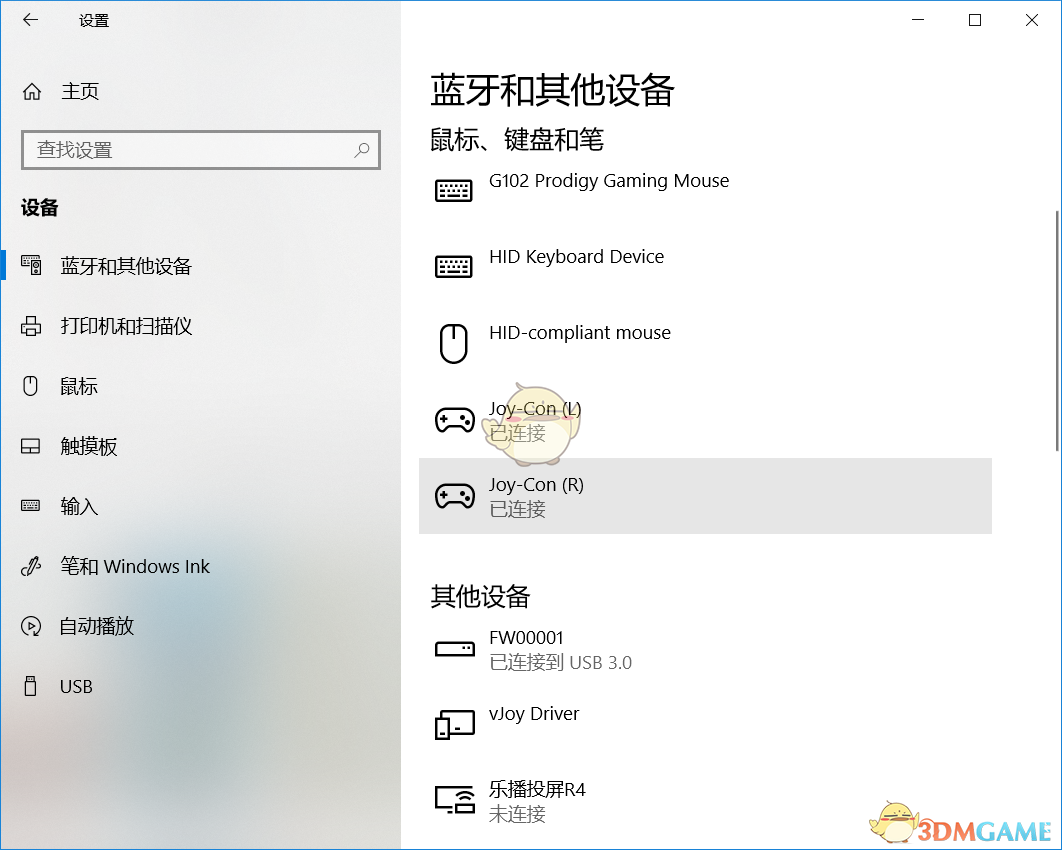Click 未连接 status under 乐播投屏R4
This screenshot has height=850, width=1062.
point(517,813)
